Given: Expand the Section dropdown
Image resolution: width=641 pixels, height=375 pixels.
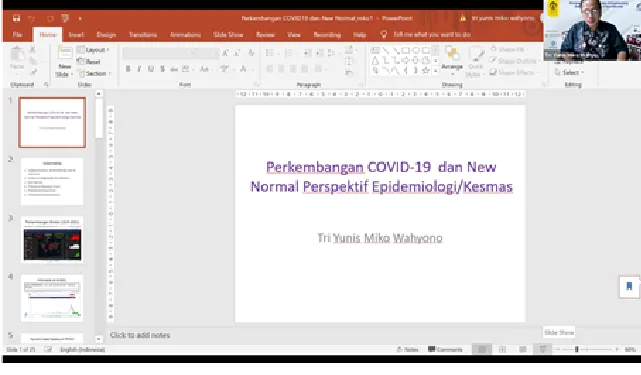Looking at the screenshot, I should click(94, 73).
